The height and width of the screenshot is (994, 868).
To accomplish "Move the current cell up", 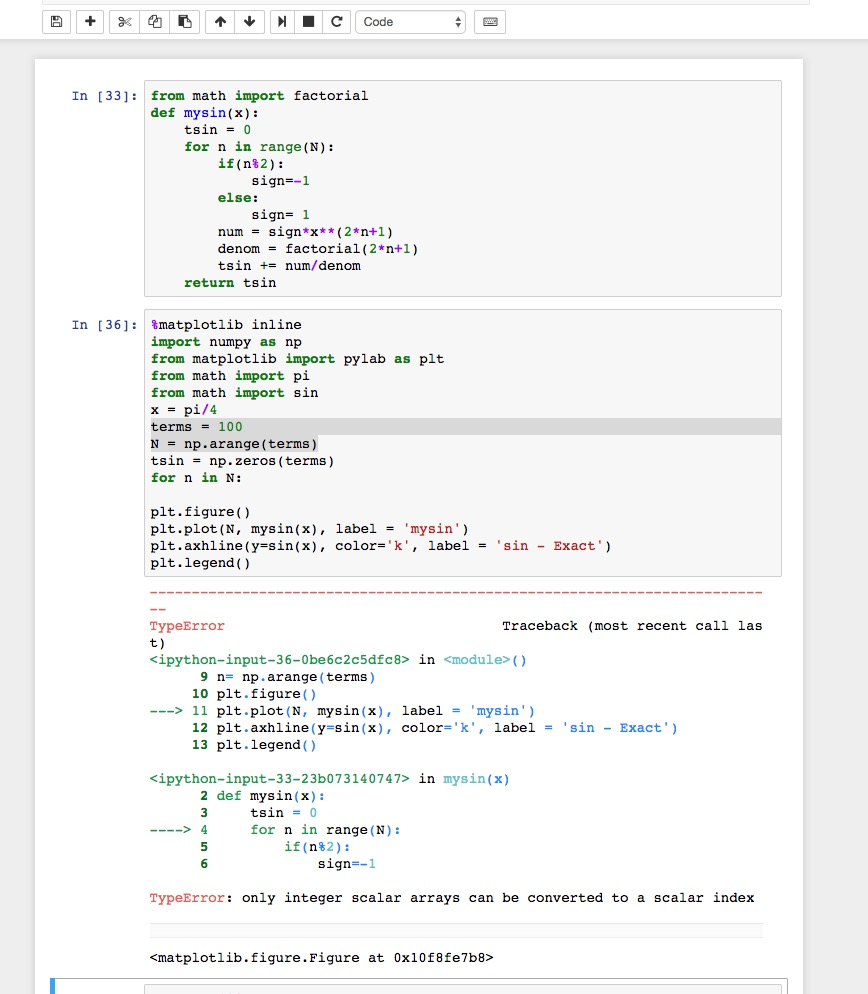I will [218, 21].
